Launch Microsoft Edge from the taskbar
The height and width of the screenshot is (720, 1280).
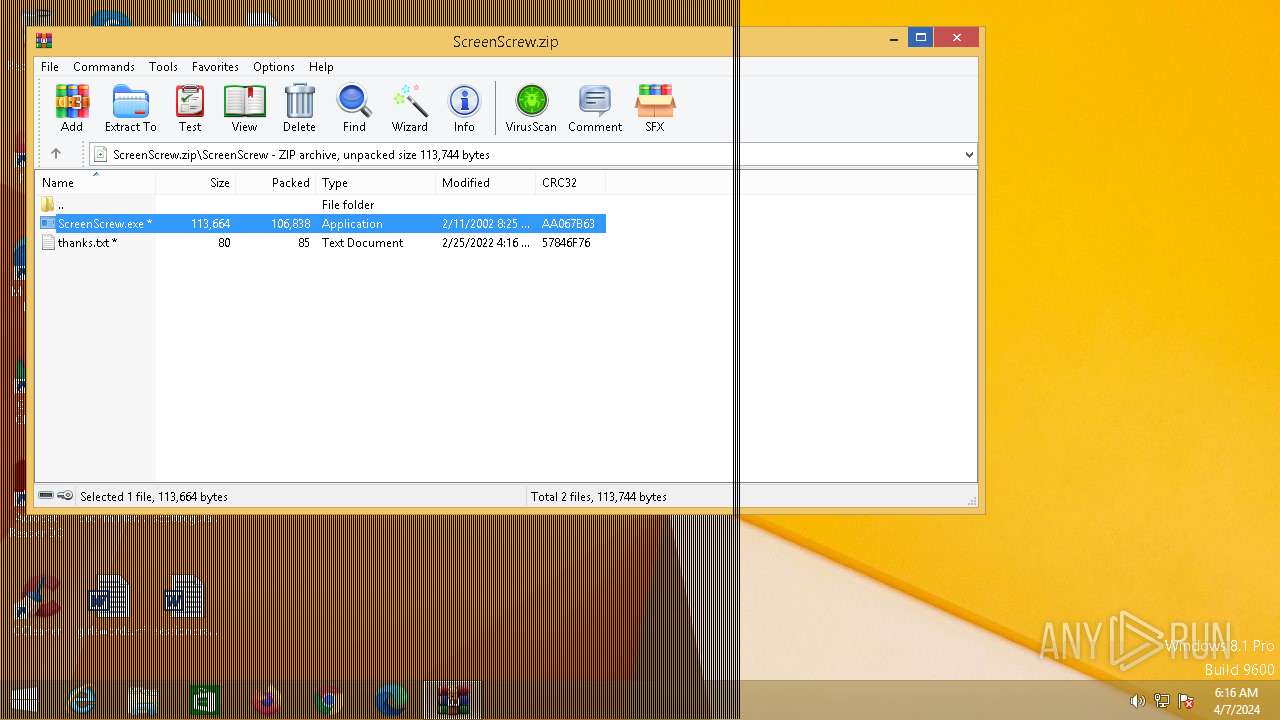click(x=390, y=701)
